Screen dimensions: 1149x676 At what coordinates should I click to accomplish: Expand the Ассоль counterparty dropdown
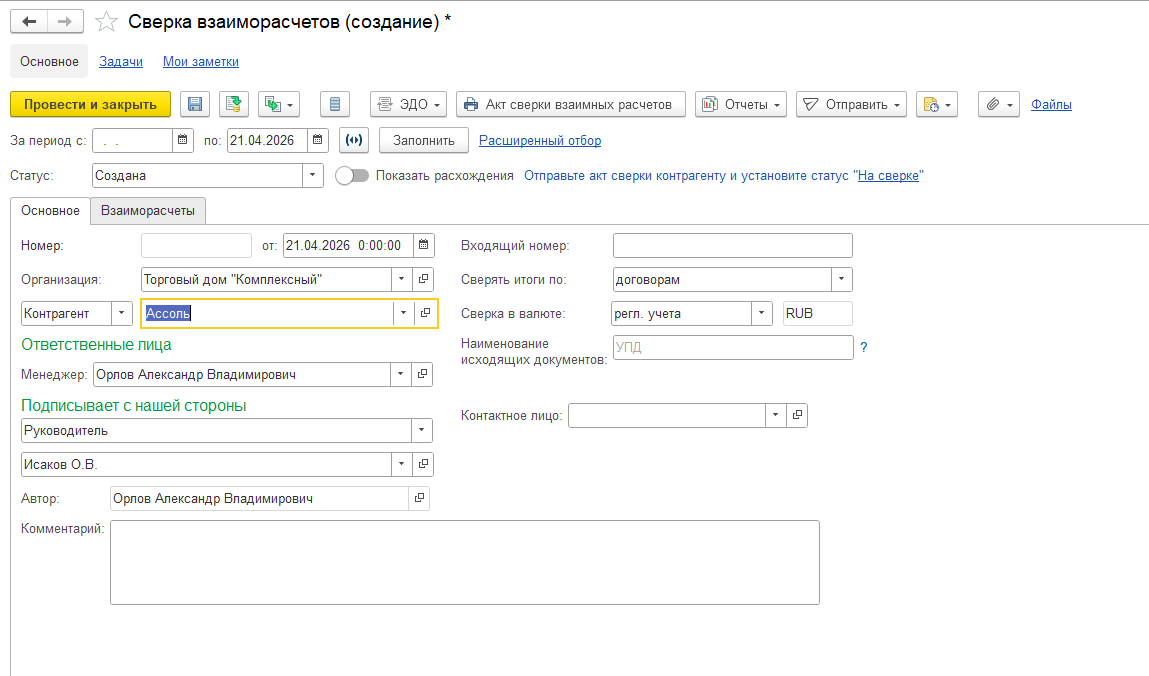[403, 313]
